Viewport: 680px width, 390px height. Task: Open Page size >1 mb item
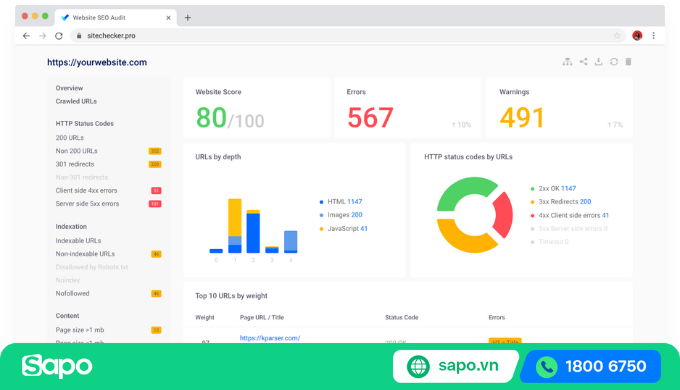[x=80, y=330]
